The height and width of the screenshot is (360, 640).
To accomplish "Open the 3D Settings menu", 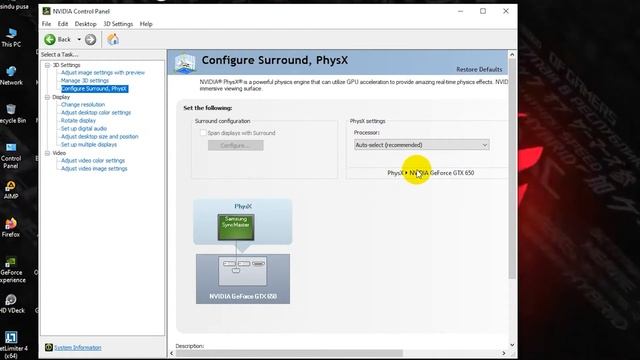I will click(118, 24).
